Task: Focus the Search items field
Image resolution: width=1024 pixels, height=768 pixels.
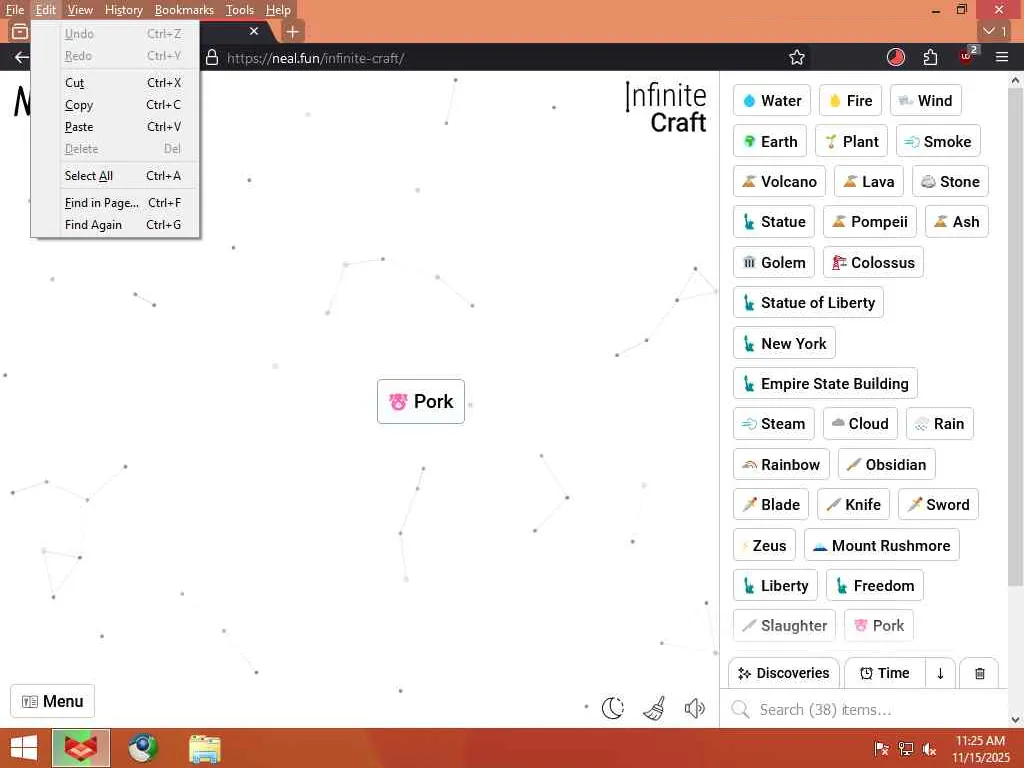Action: (863, 709)
